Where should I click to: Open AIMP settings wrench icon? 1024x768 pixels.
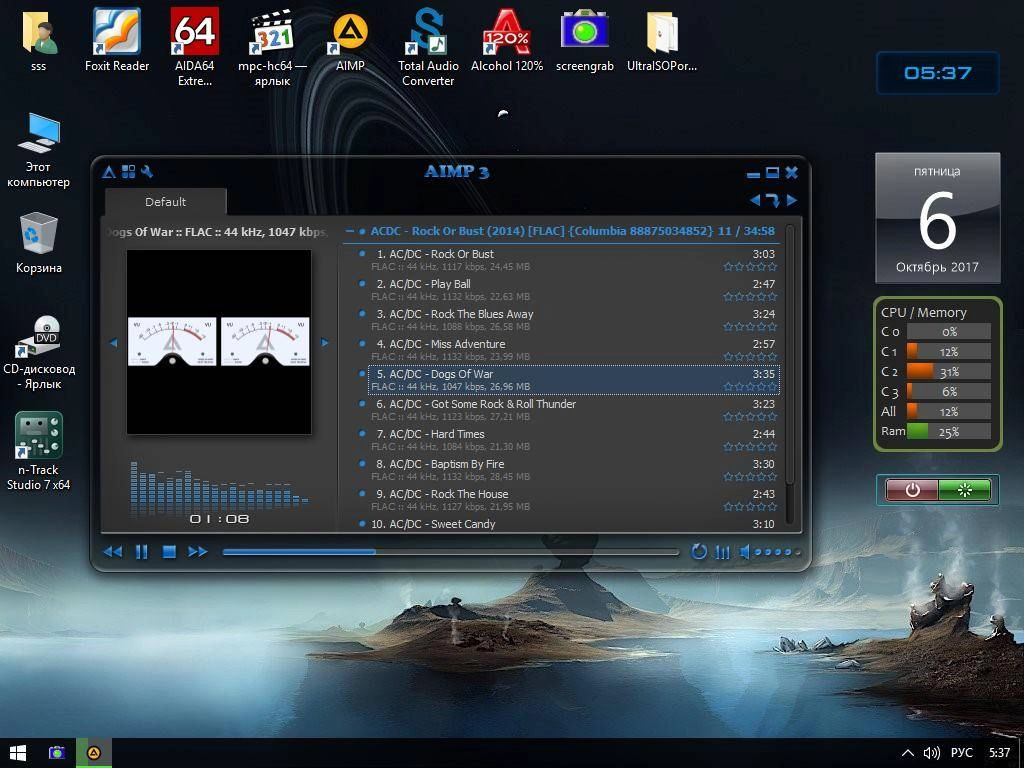(x=146, y=172)
